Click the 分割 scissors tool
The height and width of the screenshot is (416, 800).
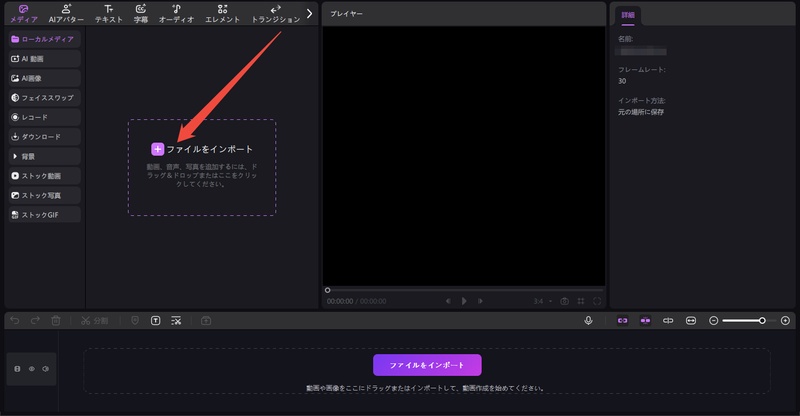94,321
